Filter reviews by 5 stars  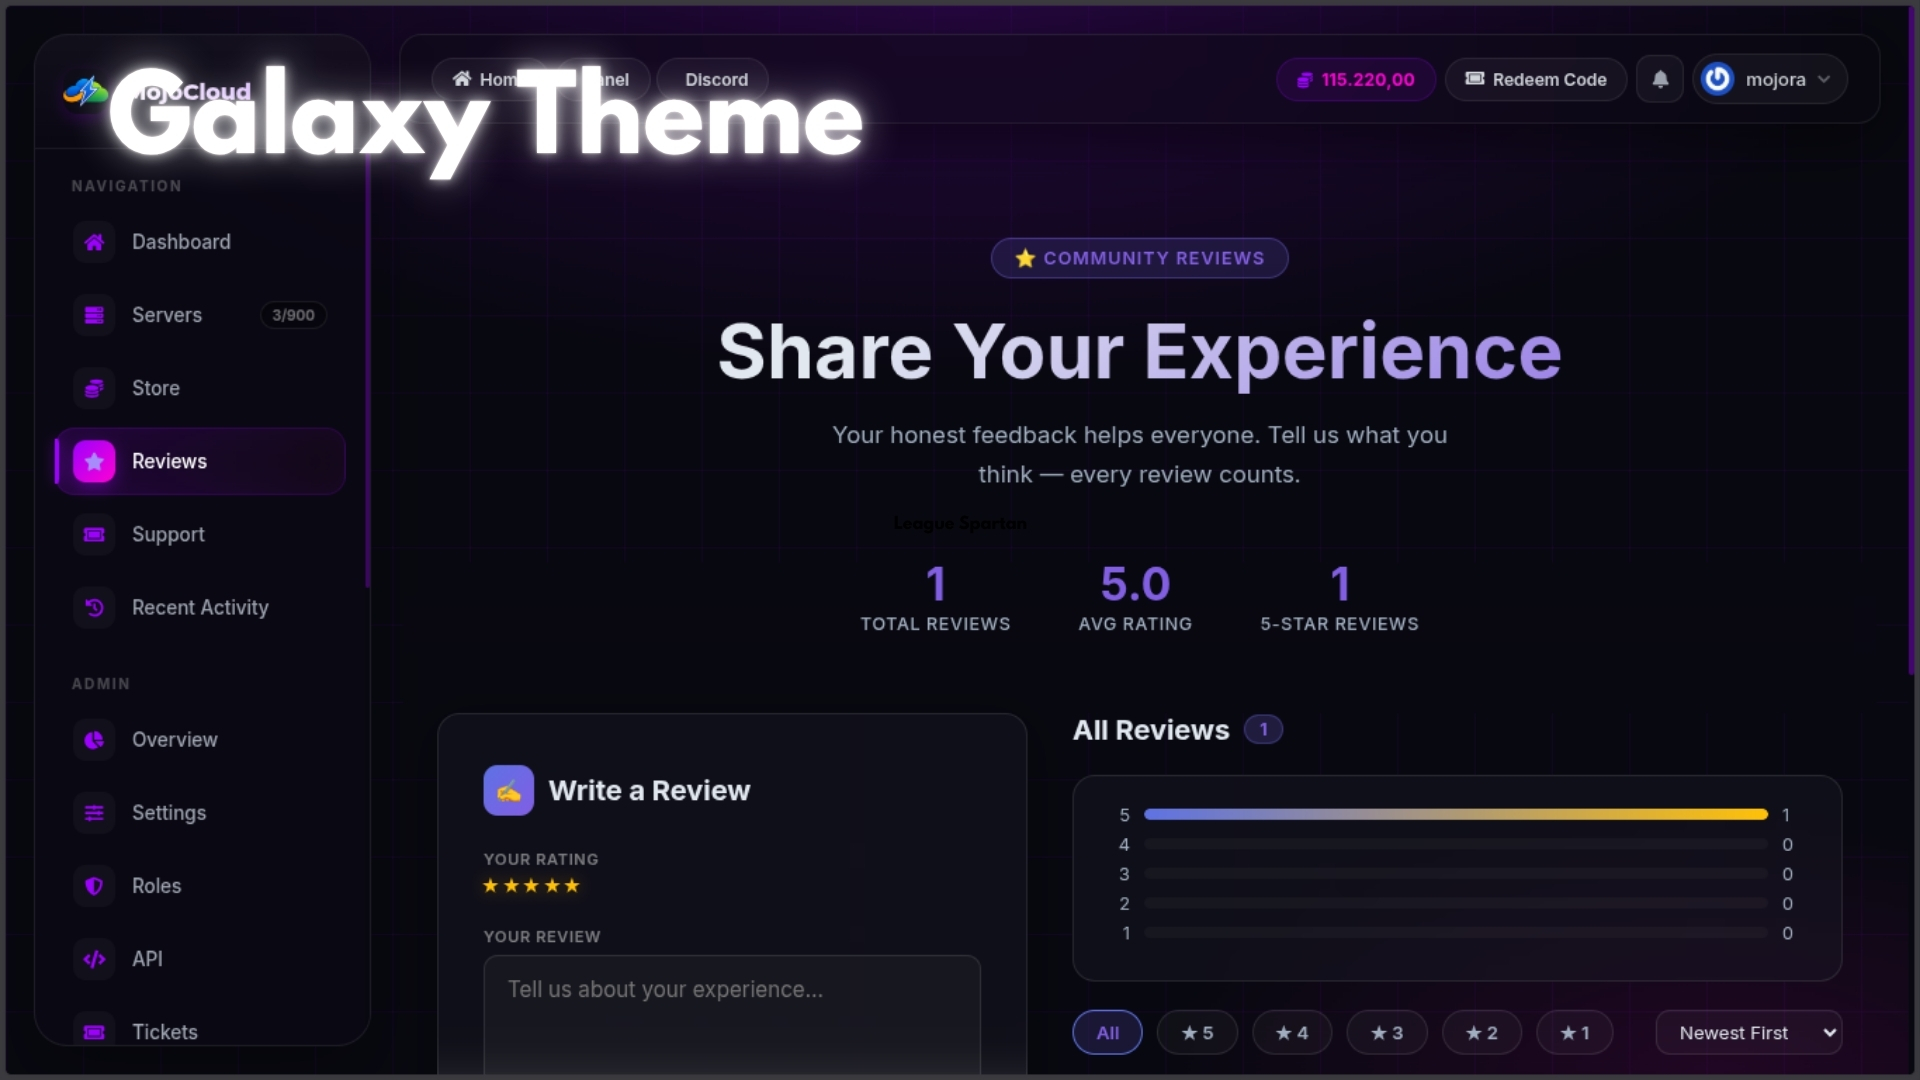point(1197,1033)
